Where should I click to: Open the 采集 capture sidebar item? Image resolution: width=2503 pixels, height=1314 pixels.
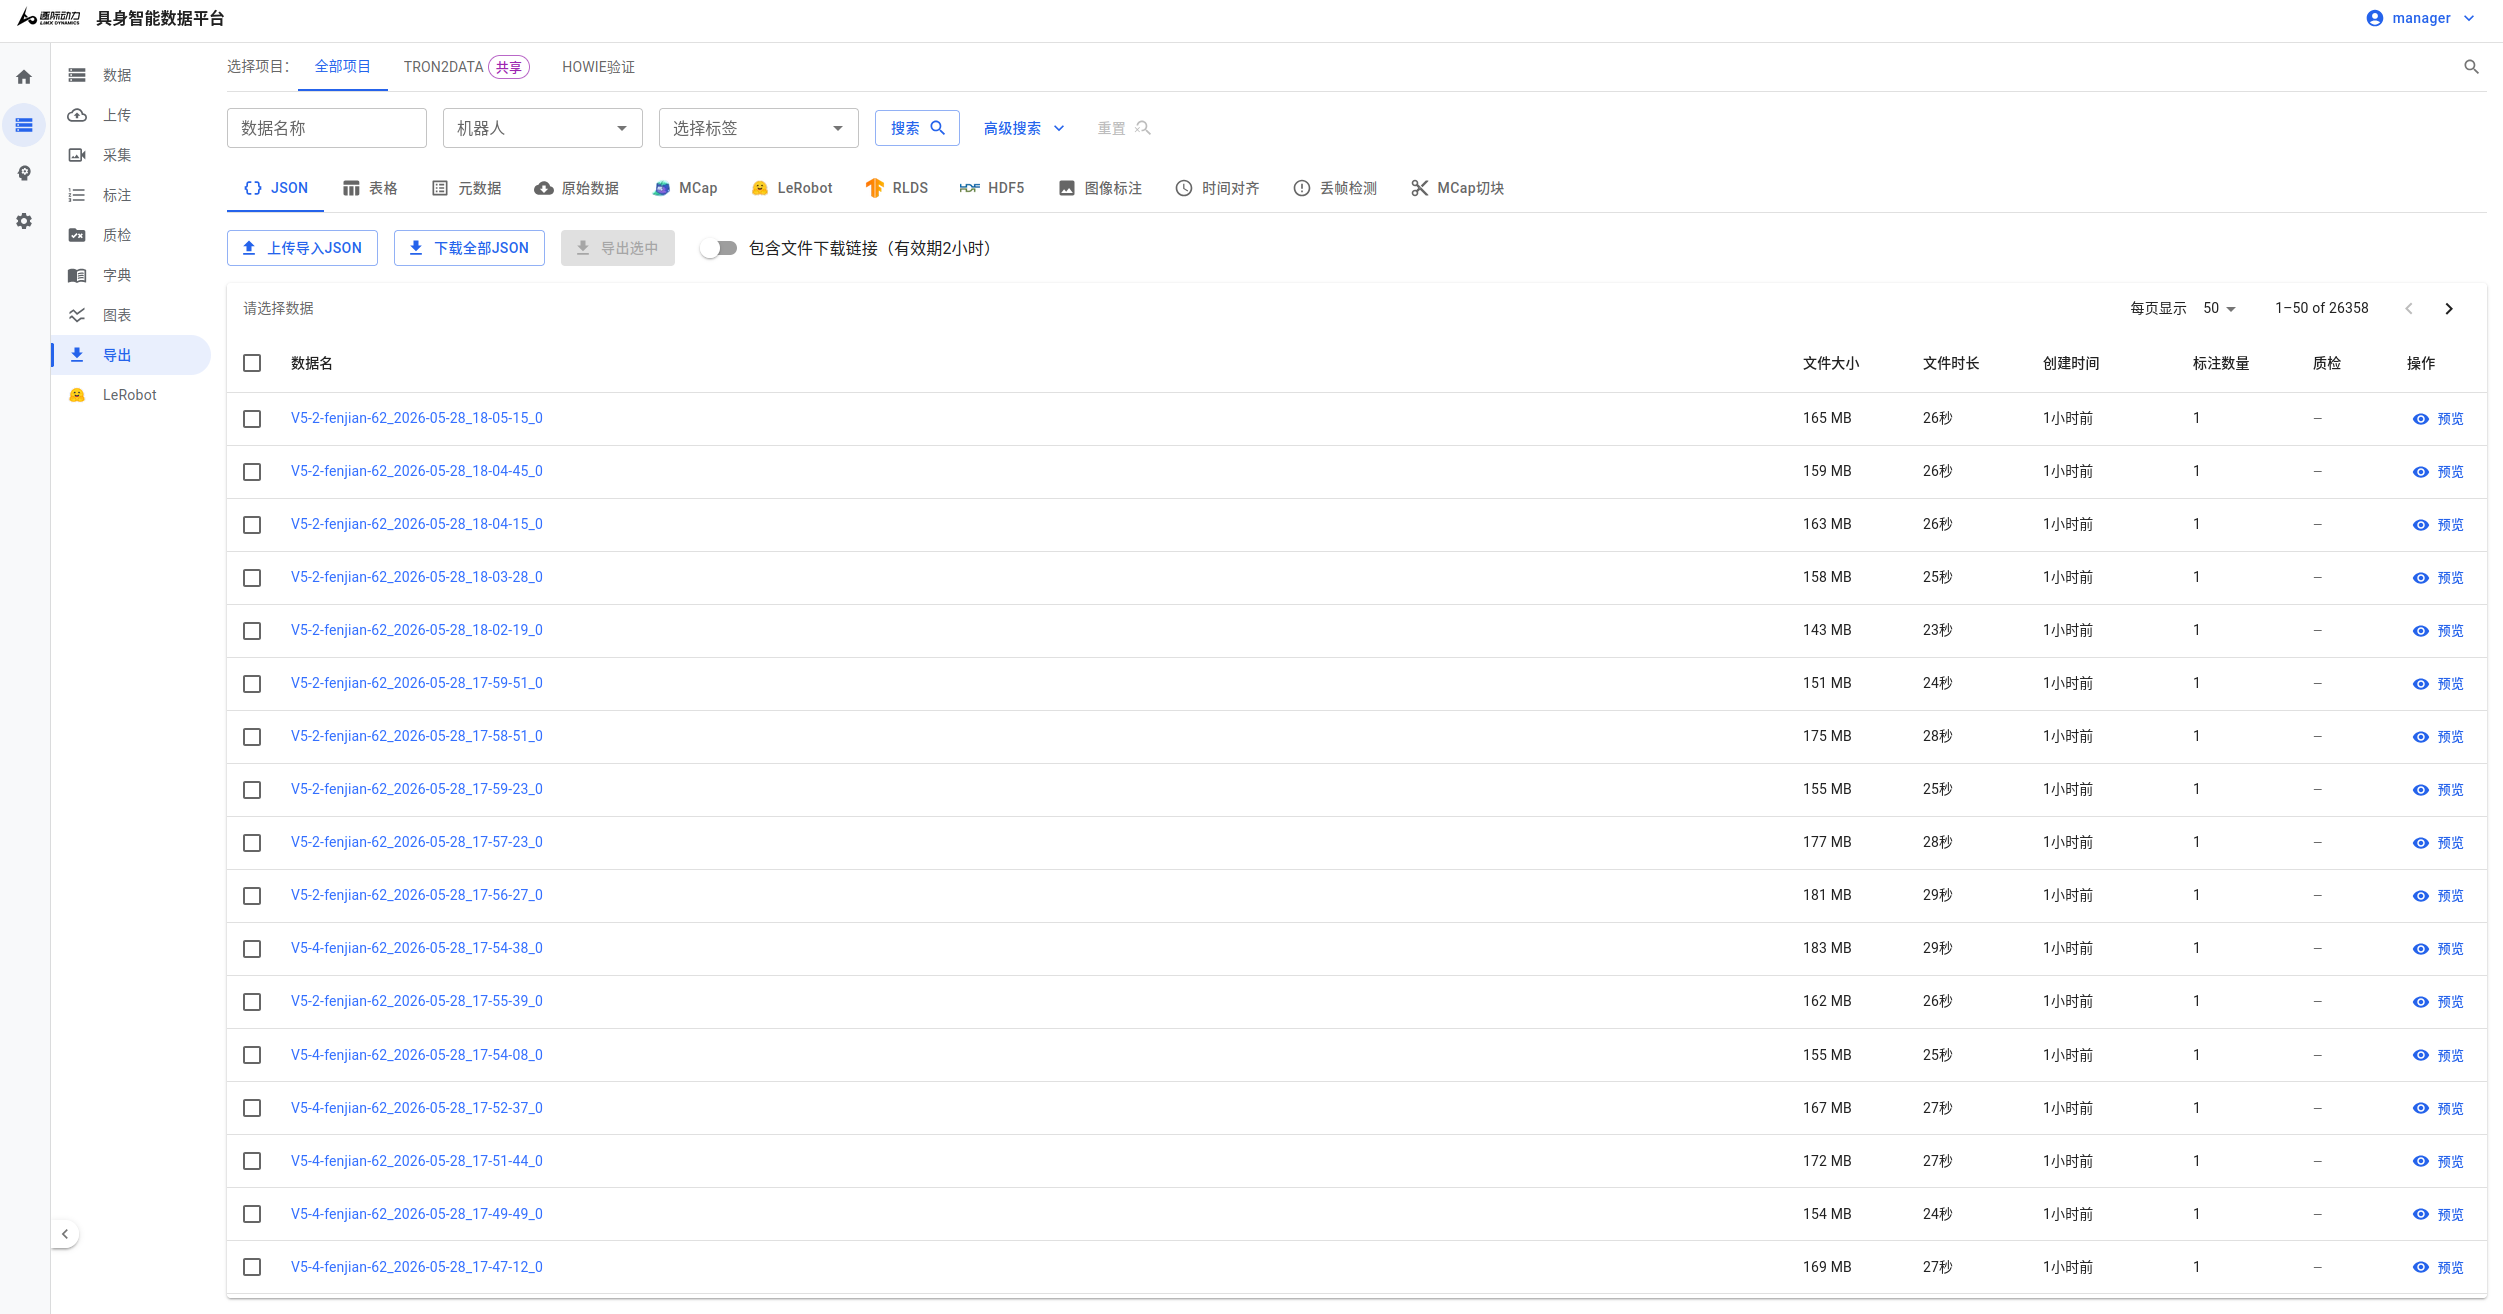131,155
